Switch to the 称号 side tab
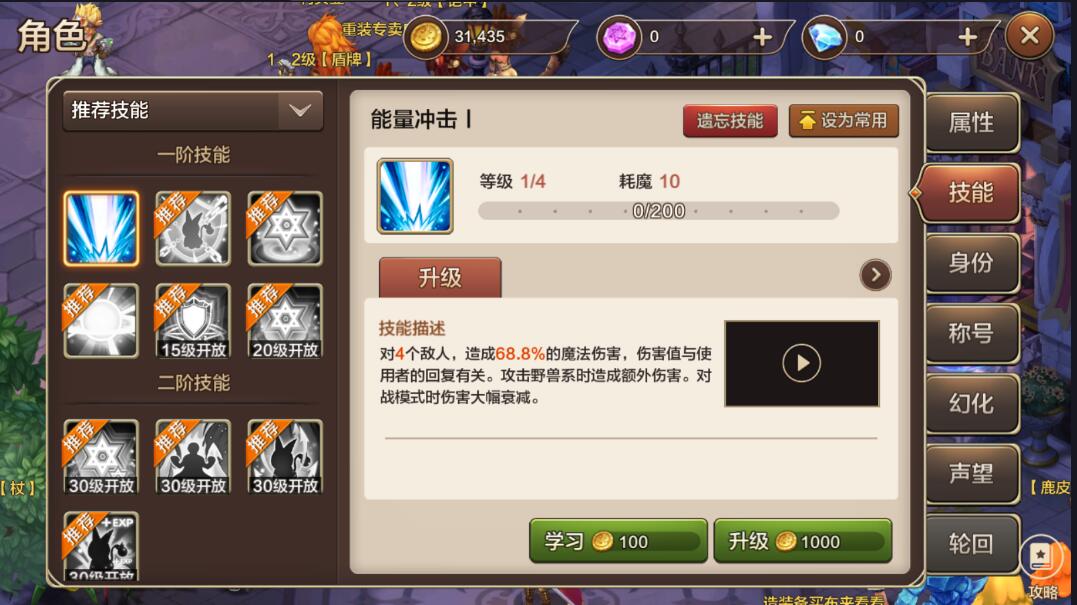The height and width of the screenshot is (605, 1077). click(971, 333)
